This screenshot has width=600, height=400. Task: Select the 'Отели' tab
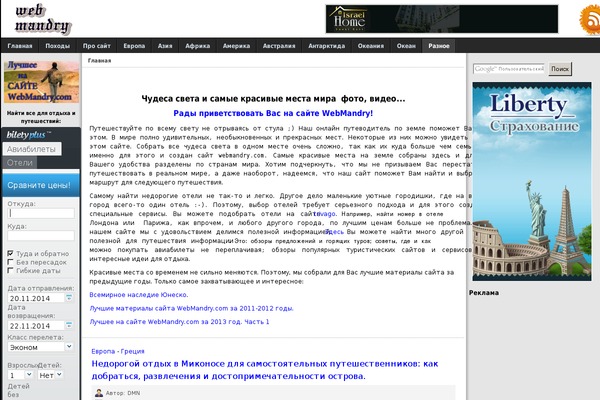pyautogui.click(x=20, y=163)
